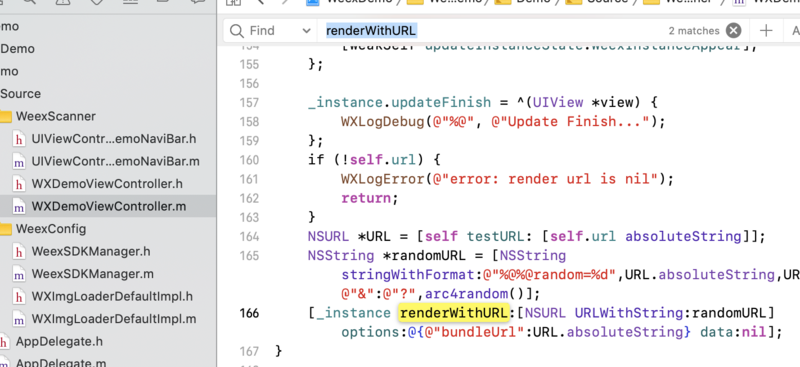Image resolution: width=800 pixels, height=367 pixels.
Task: Click the h icon beside WXImgLoaderDefaultImpl.h
Action: tap(19, 297)
